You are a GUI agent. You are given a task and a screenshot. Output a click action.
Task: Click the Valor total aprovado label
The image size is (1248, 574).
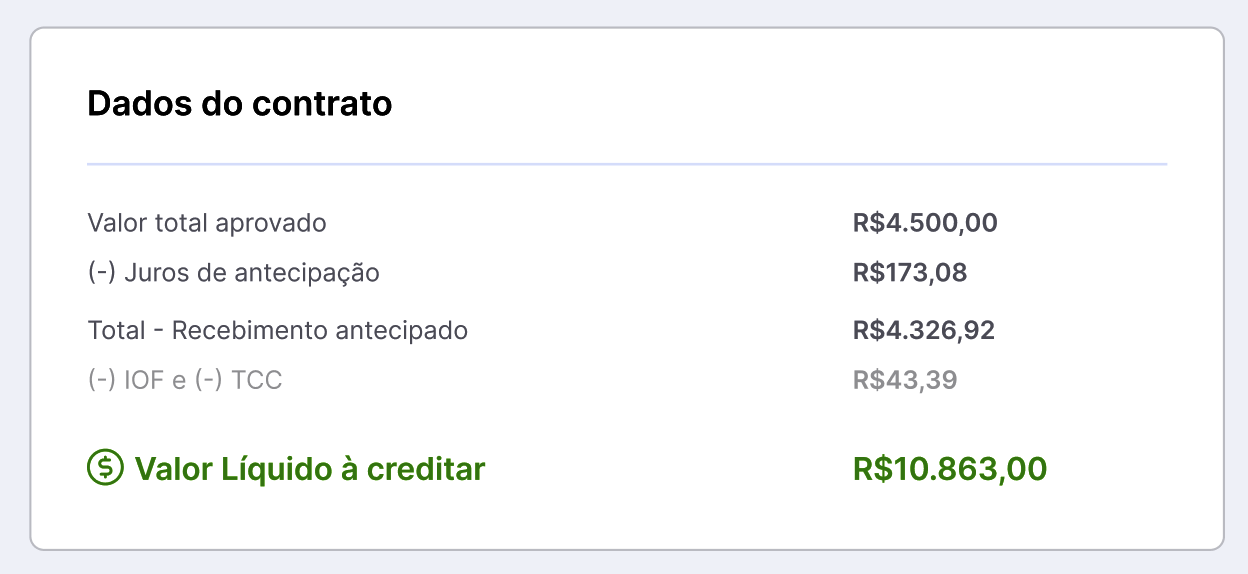(207, 222)
